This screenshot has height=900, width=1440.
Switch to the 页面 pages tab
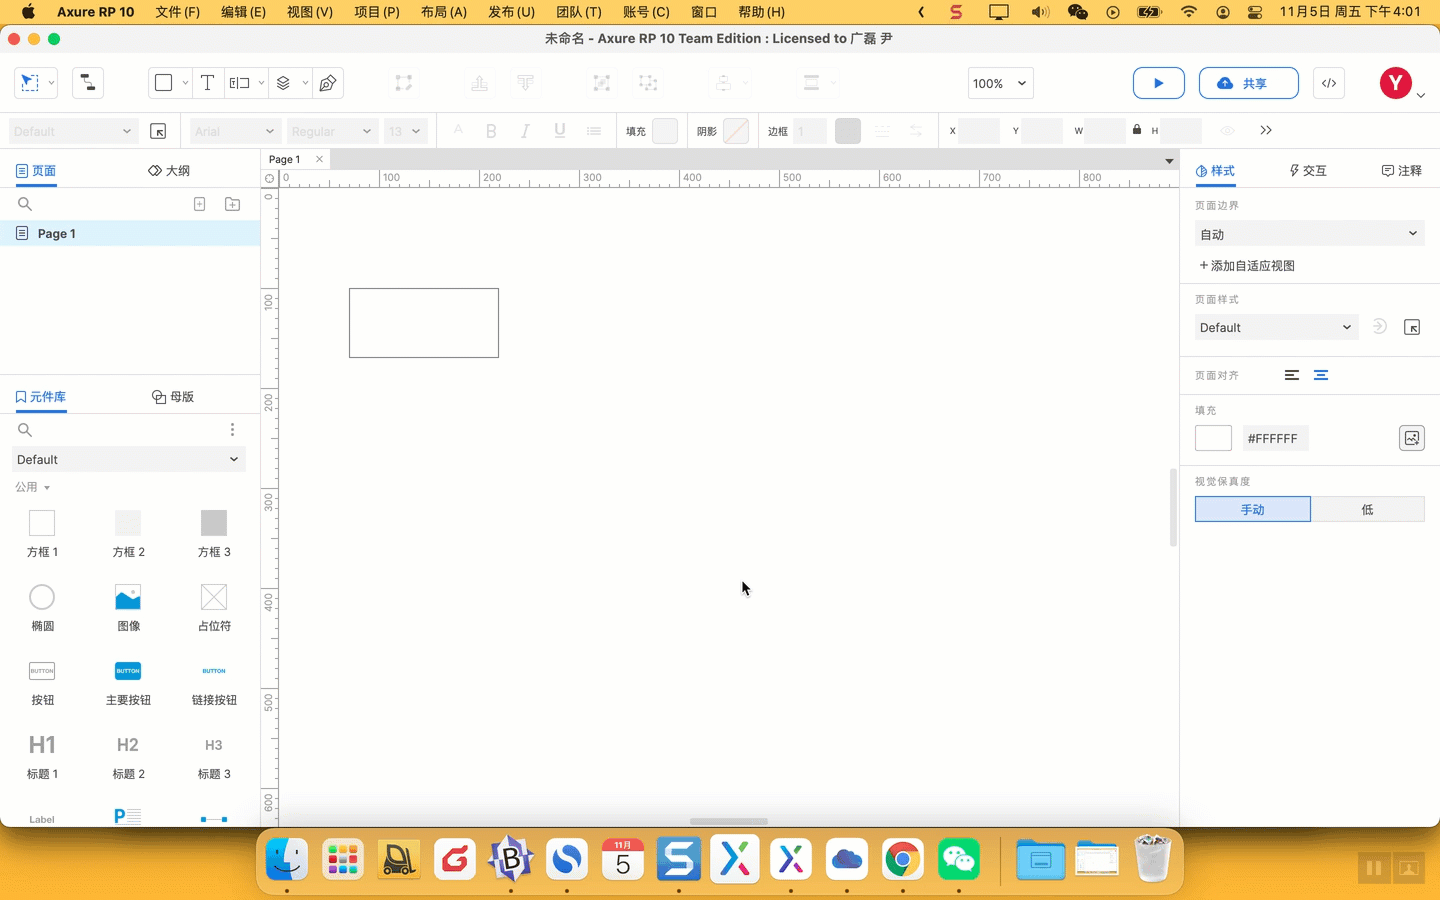(x=36, y=171)
